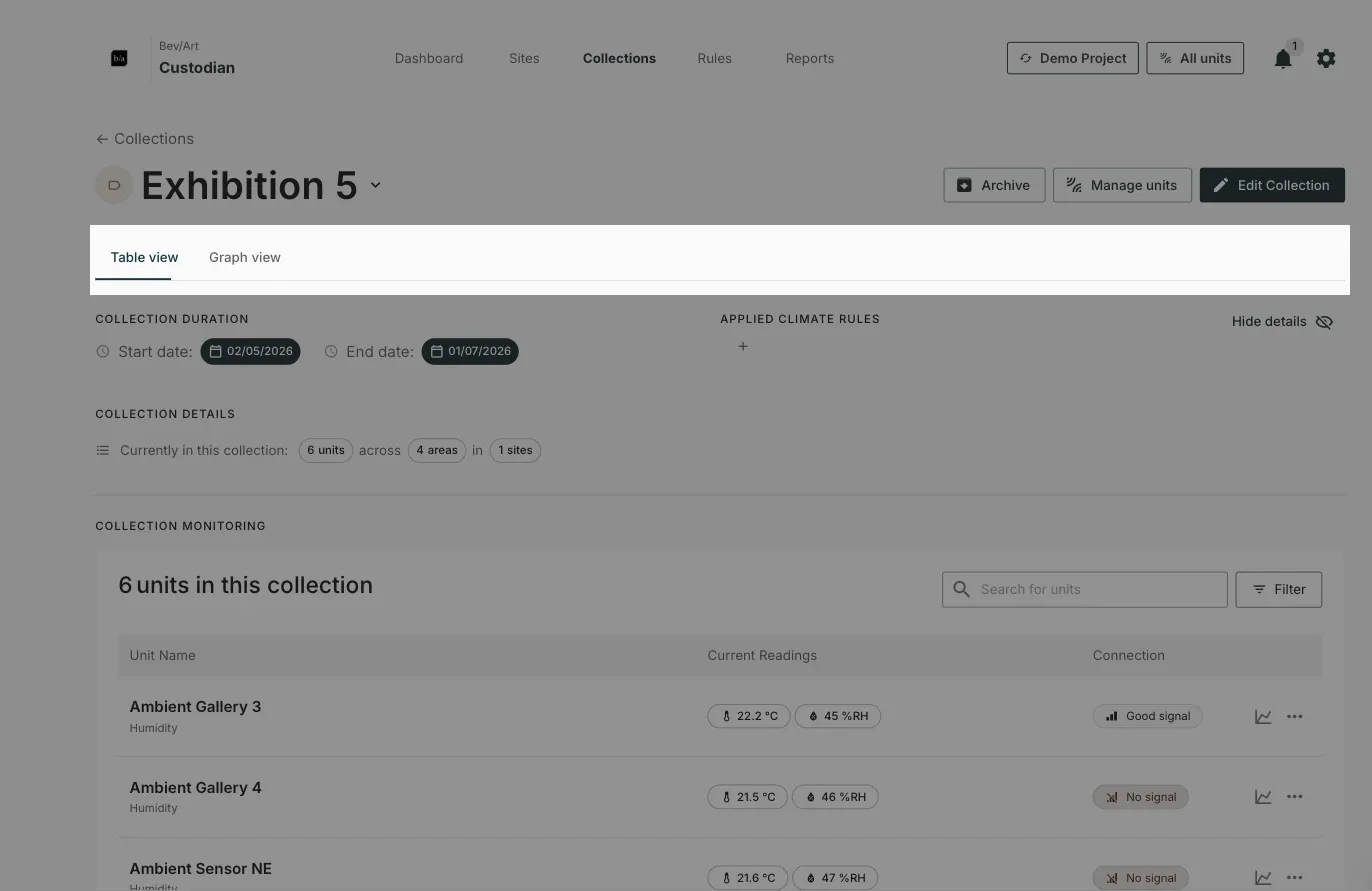The image size is (1372, 891).
Task: Select Ambient Gallery 4 unit name
Action: (x=195, y=788)
